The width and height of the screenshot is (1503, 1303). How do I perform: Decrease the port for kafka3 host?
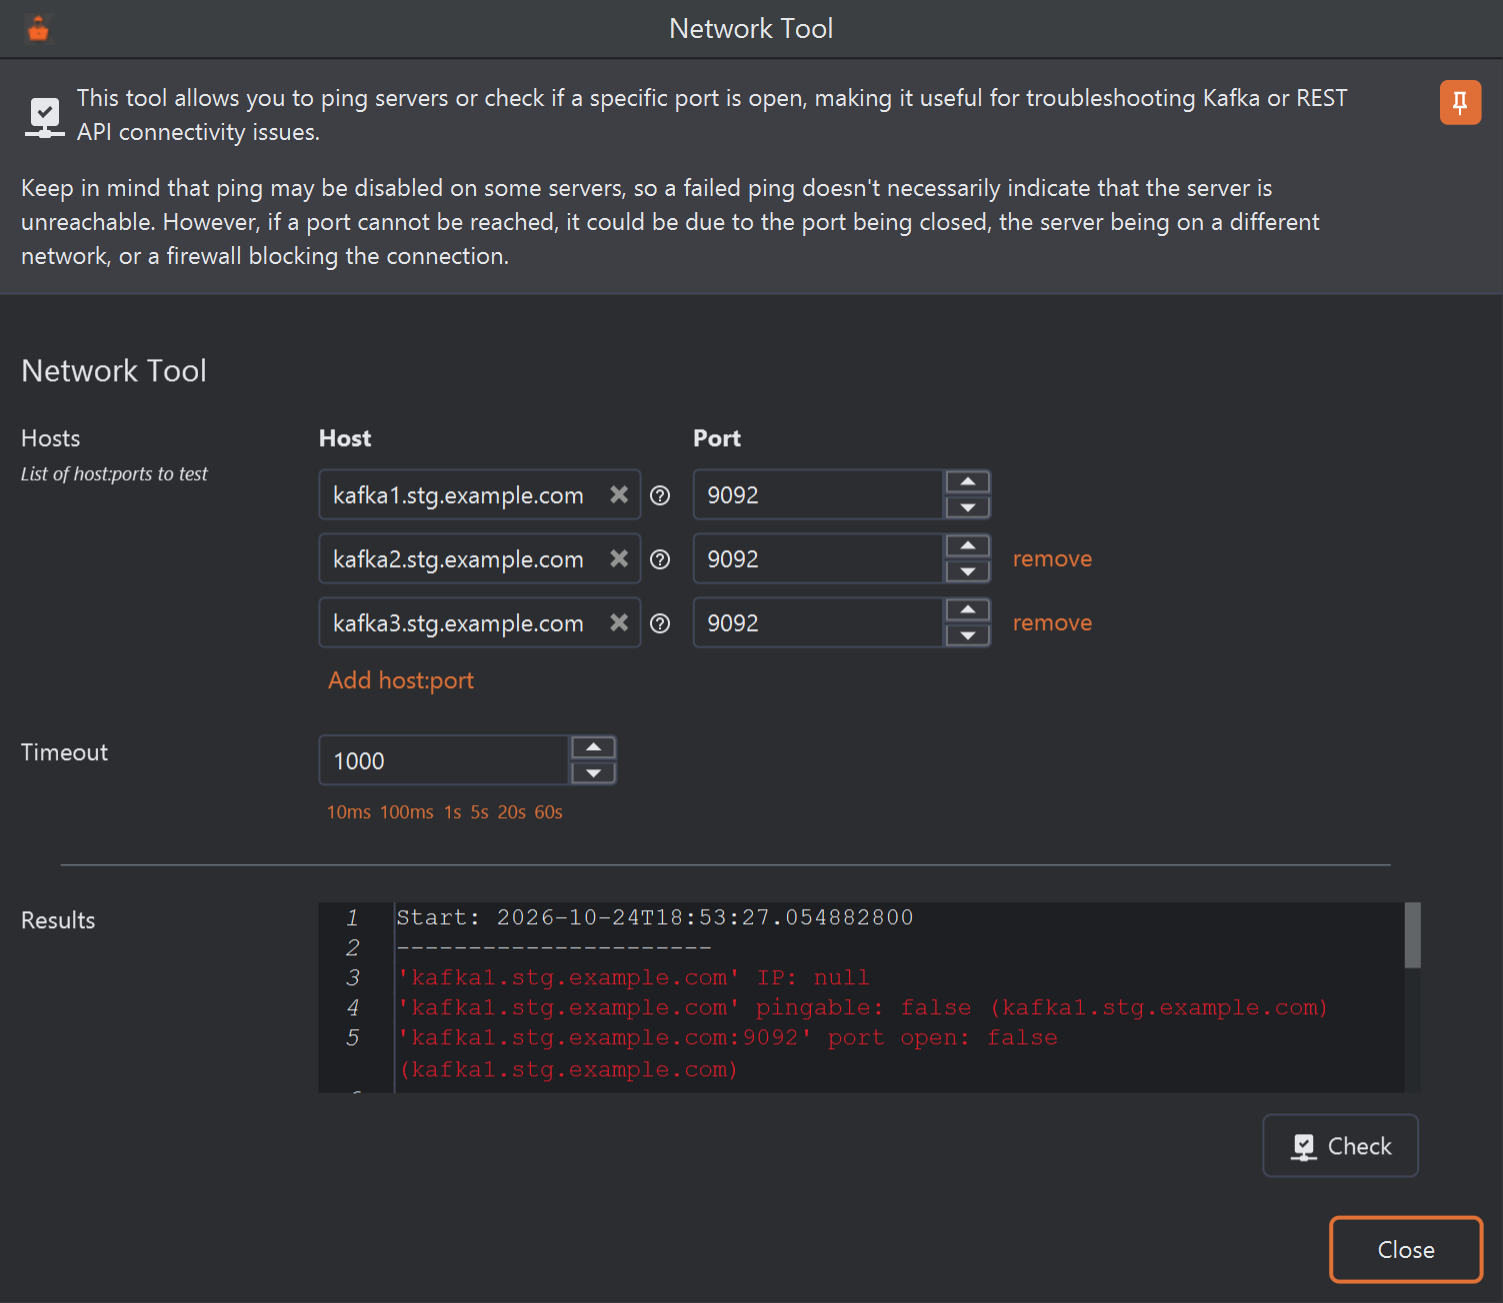[967, 635]
